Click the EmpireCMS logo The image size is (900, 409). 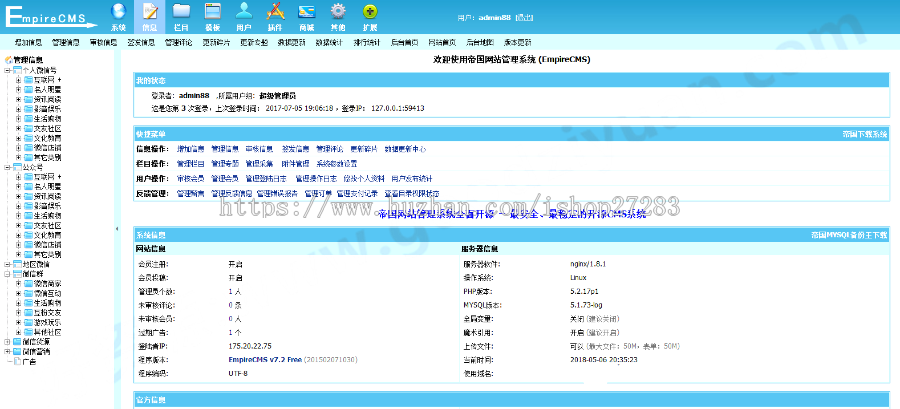click(x=51, y=17)
